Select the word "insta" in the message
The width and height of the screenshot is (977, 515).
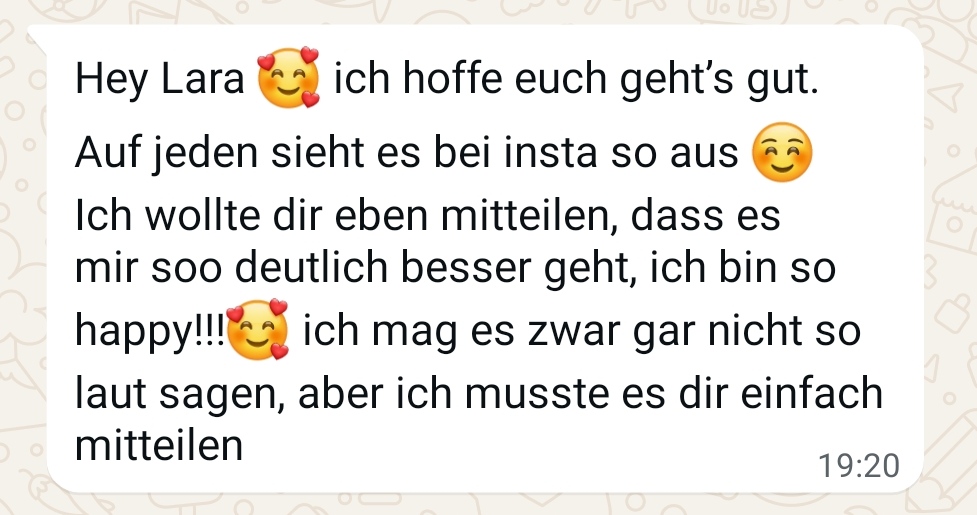click(x=551, y=153)
